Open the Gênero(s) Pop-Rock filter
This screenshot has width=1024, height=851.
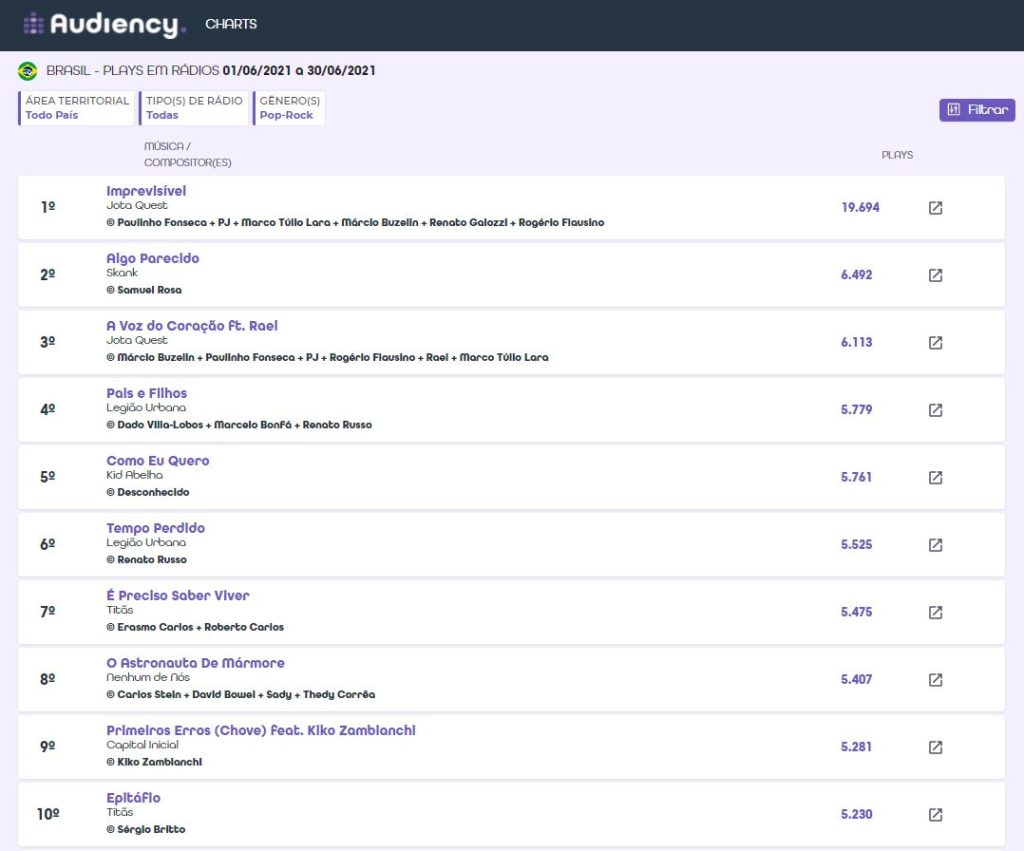click(289, 108)
